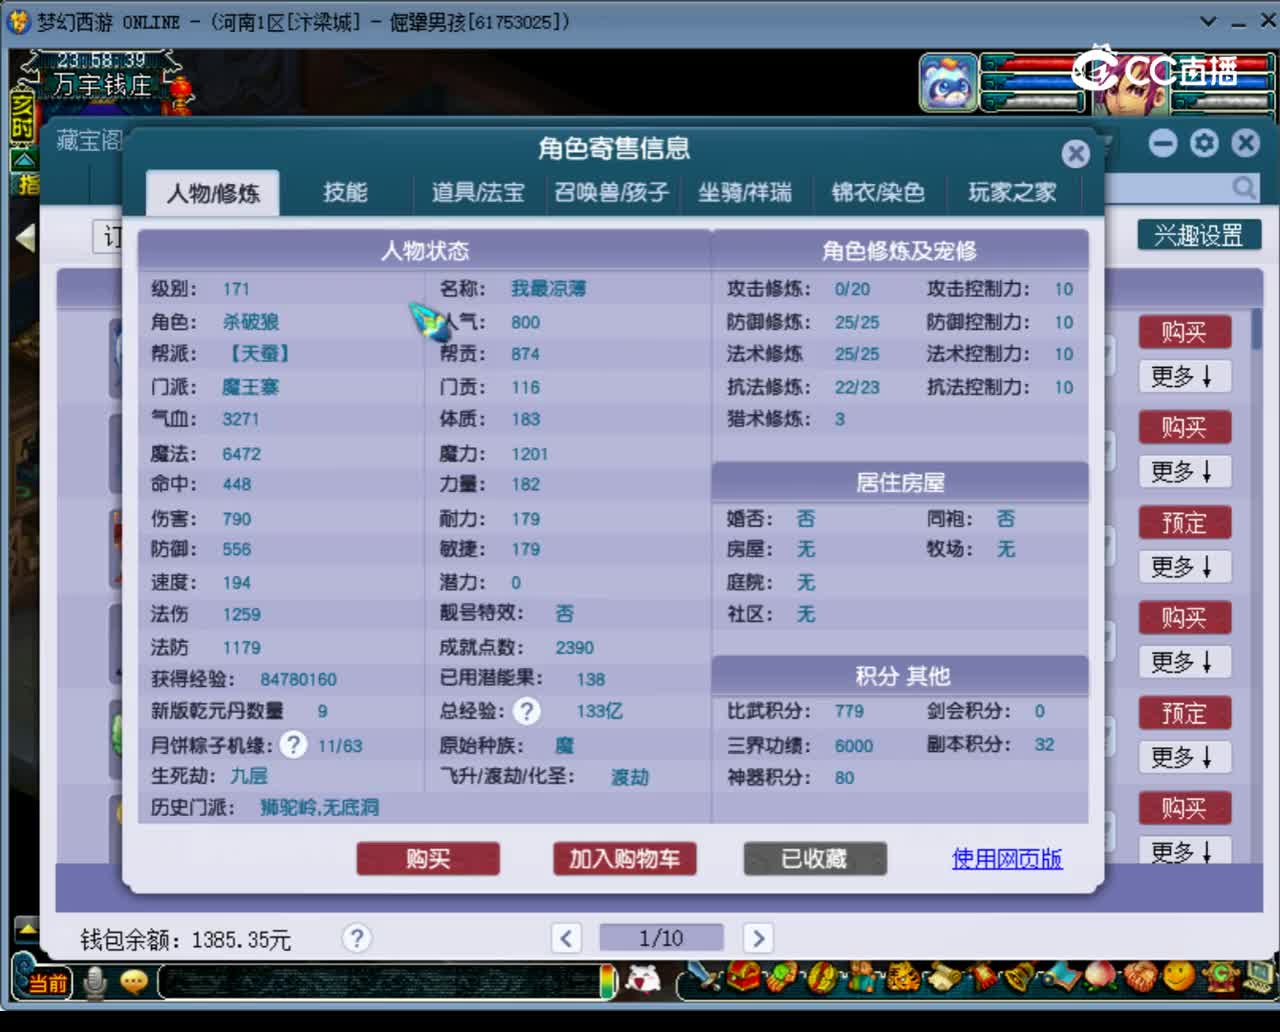Open the 玩家之家 tab
Screen dimensions: 1280x1032
[1012, 192]
